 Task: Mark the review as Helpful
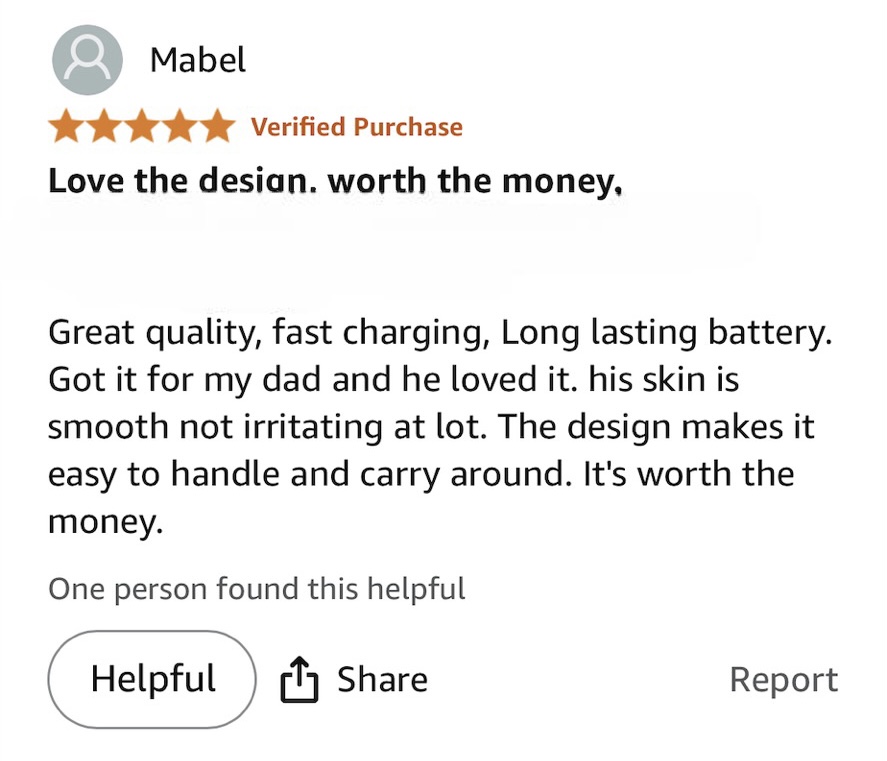coord(152,679)
